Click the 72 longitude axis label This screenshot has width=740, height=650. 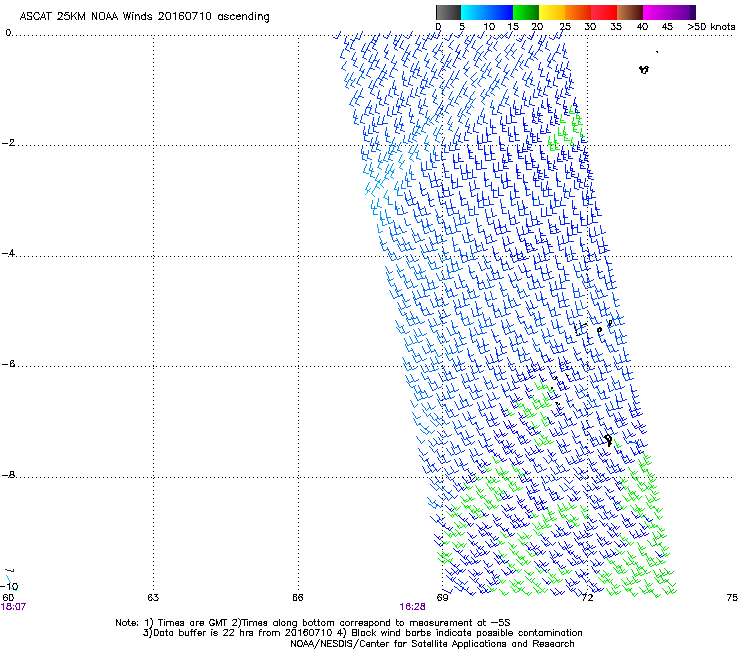(x=587, y=598)
